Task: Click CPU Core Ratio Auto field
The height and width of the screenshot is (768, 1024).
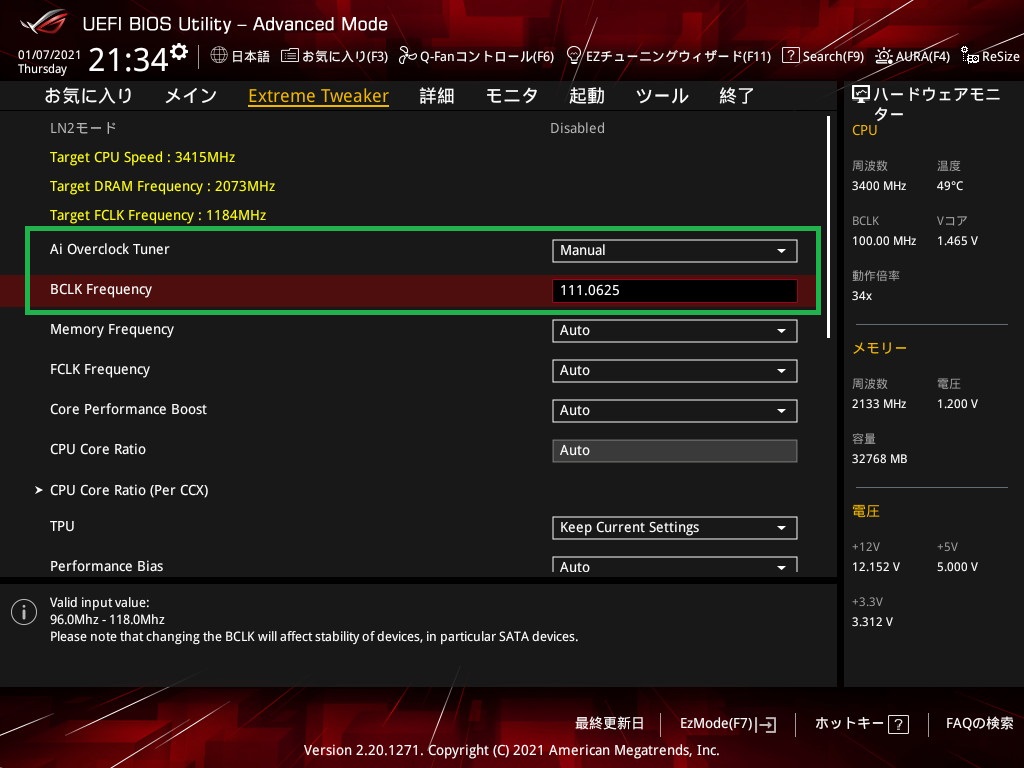Action: point(675,451)
